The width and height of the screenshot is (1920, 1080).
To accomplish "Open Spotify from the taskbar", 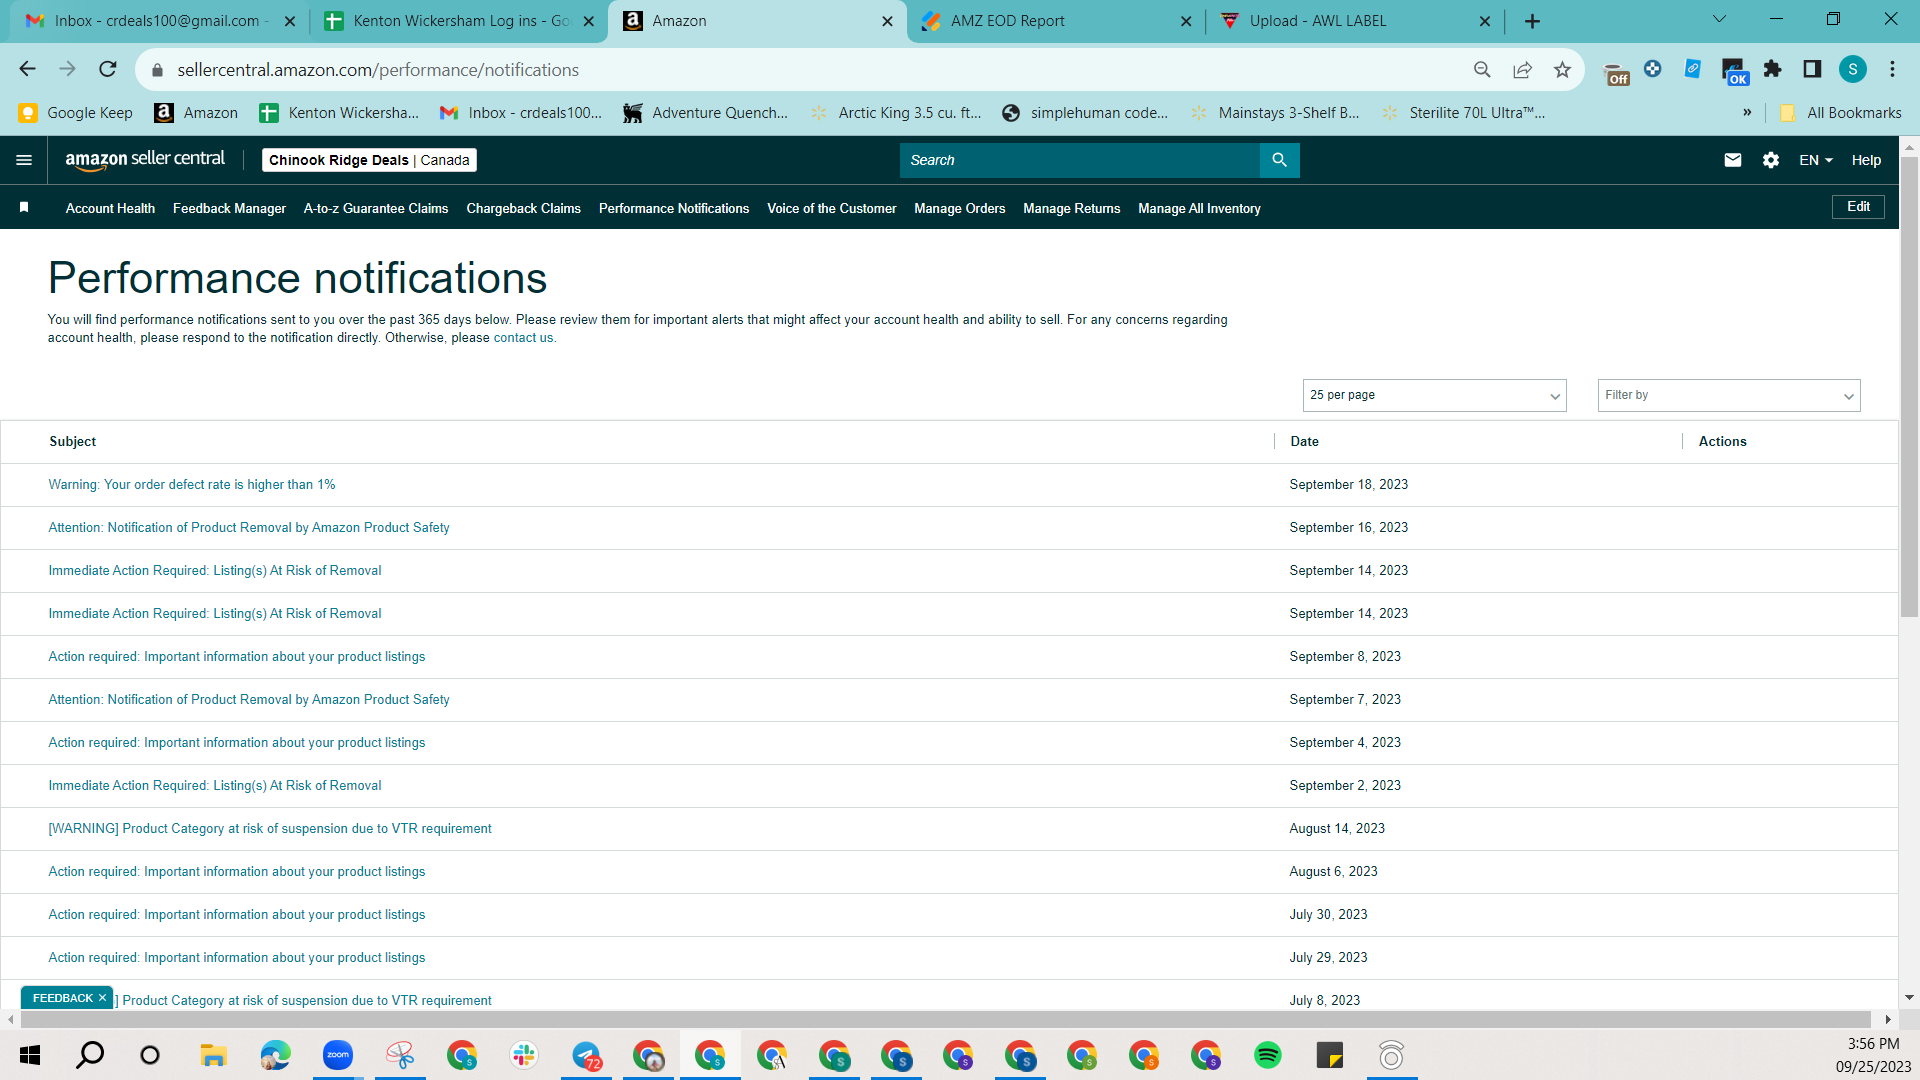I will coord(1268,1055).
